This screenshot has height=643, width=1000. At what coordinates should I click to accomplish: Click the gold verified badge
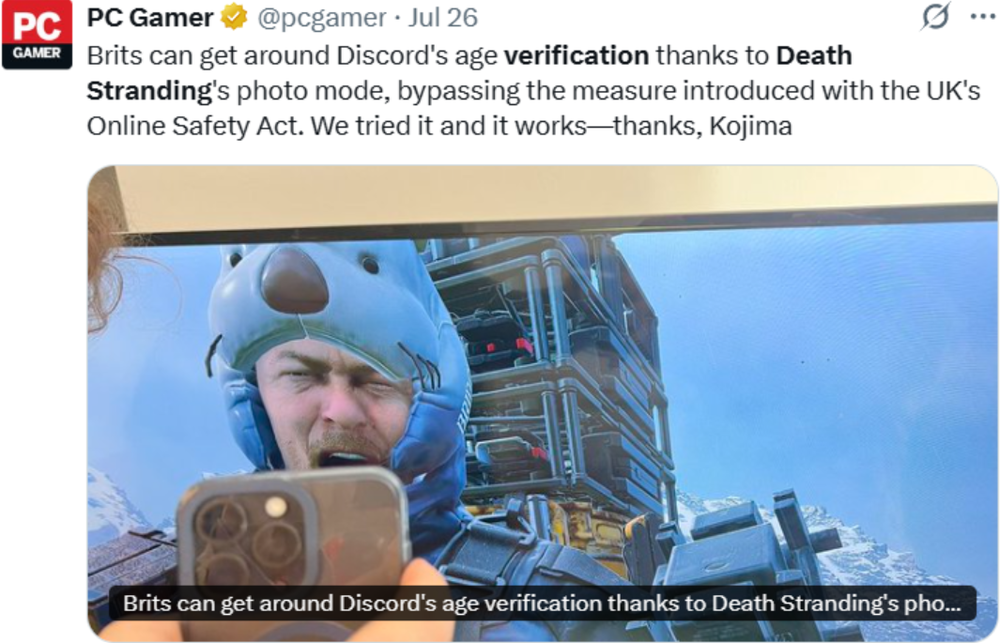point(234,17)
